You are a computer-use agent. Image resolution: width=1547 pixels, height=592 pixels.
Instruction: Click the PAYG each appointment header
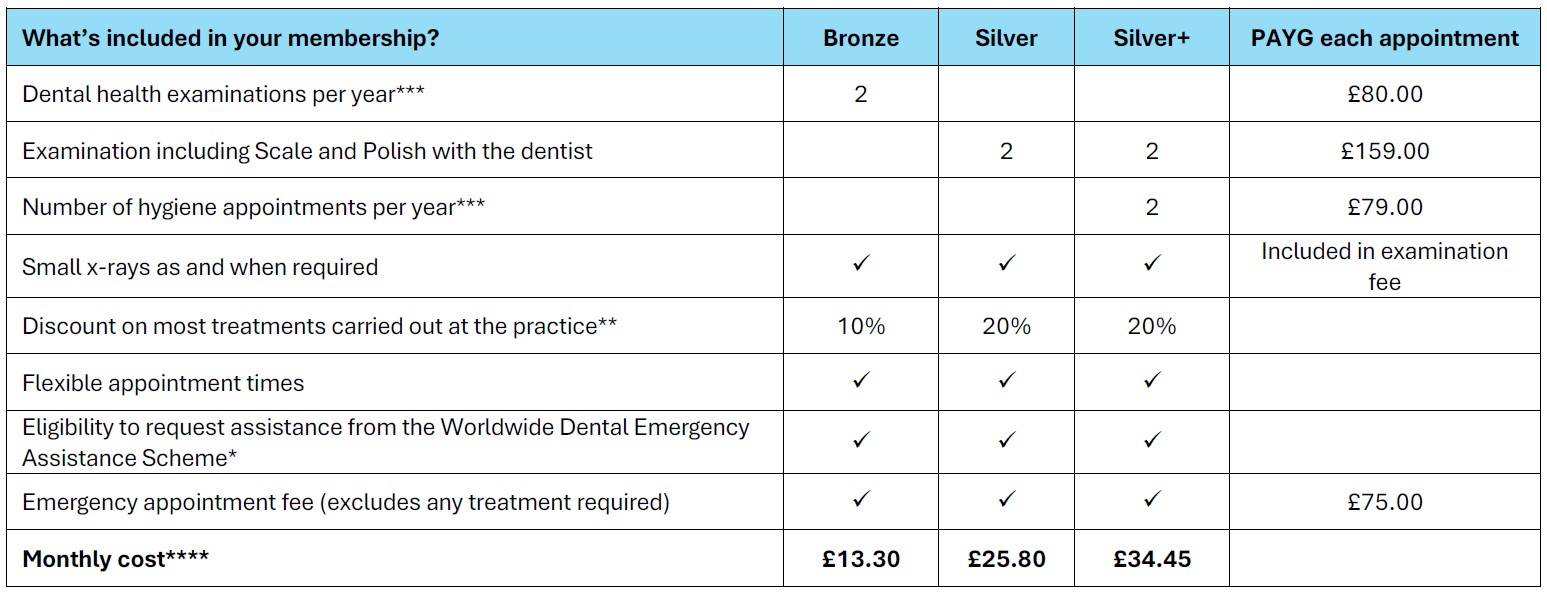tap(1385, 39)
